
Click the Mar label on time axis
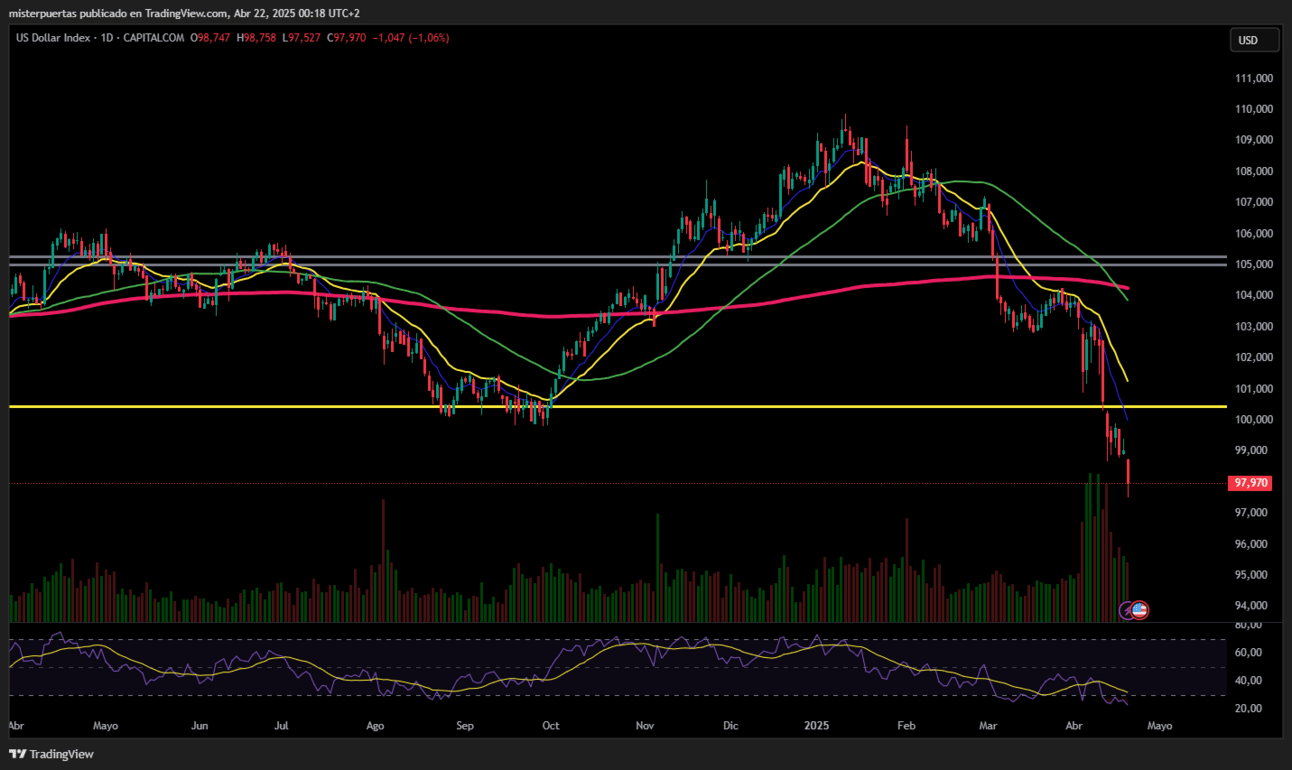[x=989, y=725]
